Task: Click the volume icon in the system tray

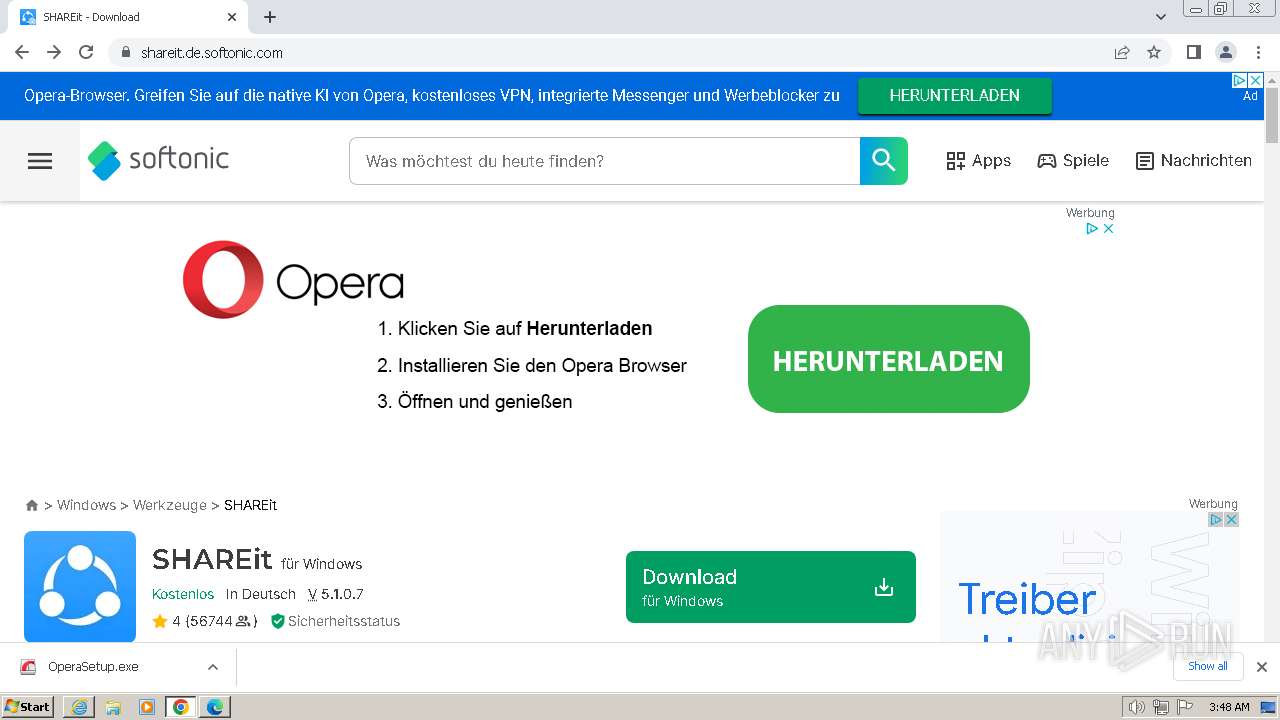Action: pos(1137,707)
